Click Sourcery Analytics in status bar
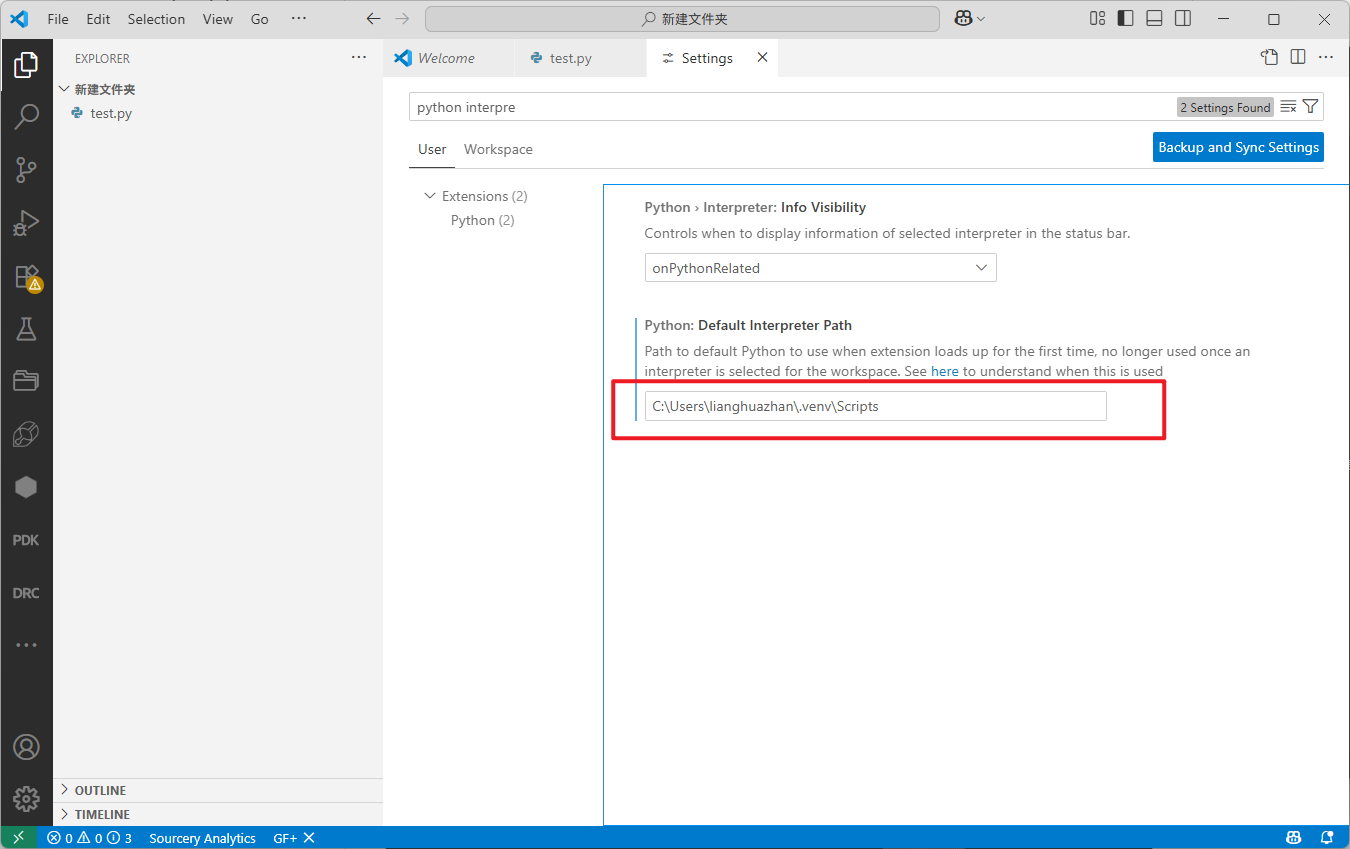This screenshot has width=1350, height=849. coord(202,838)
